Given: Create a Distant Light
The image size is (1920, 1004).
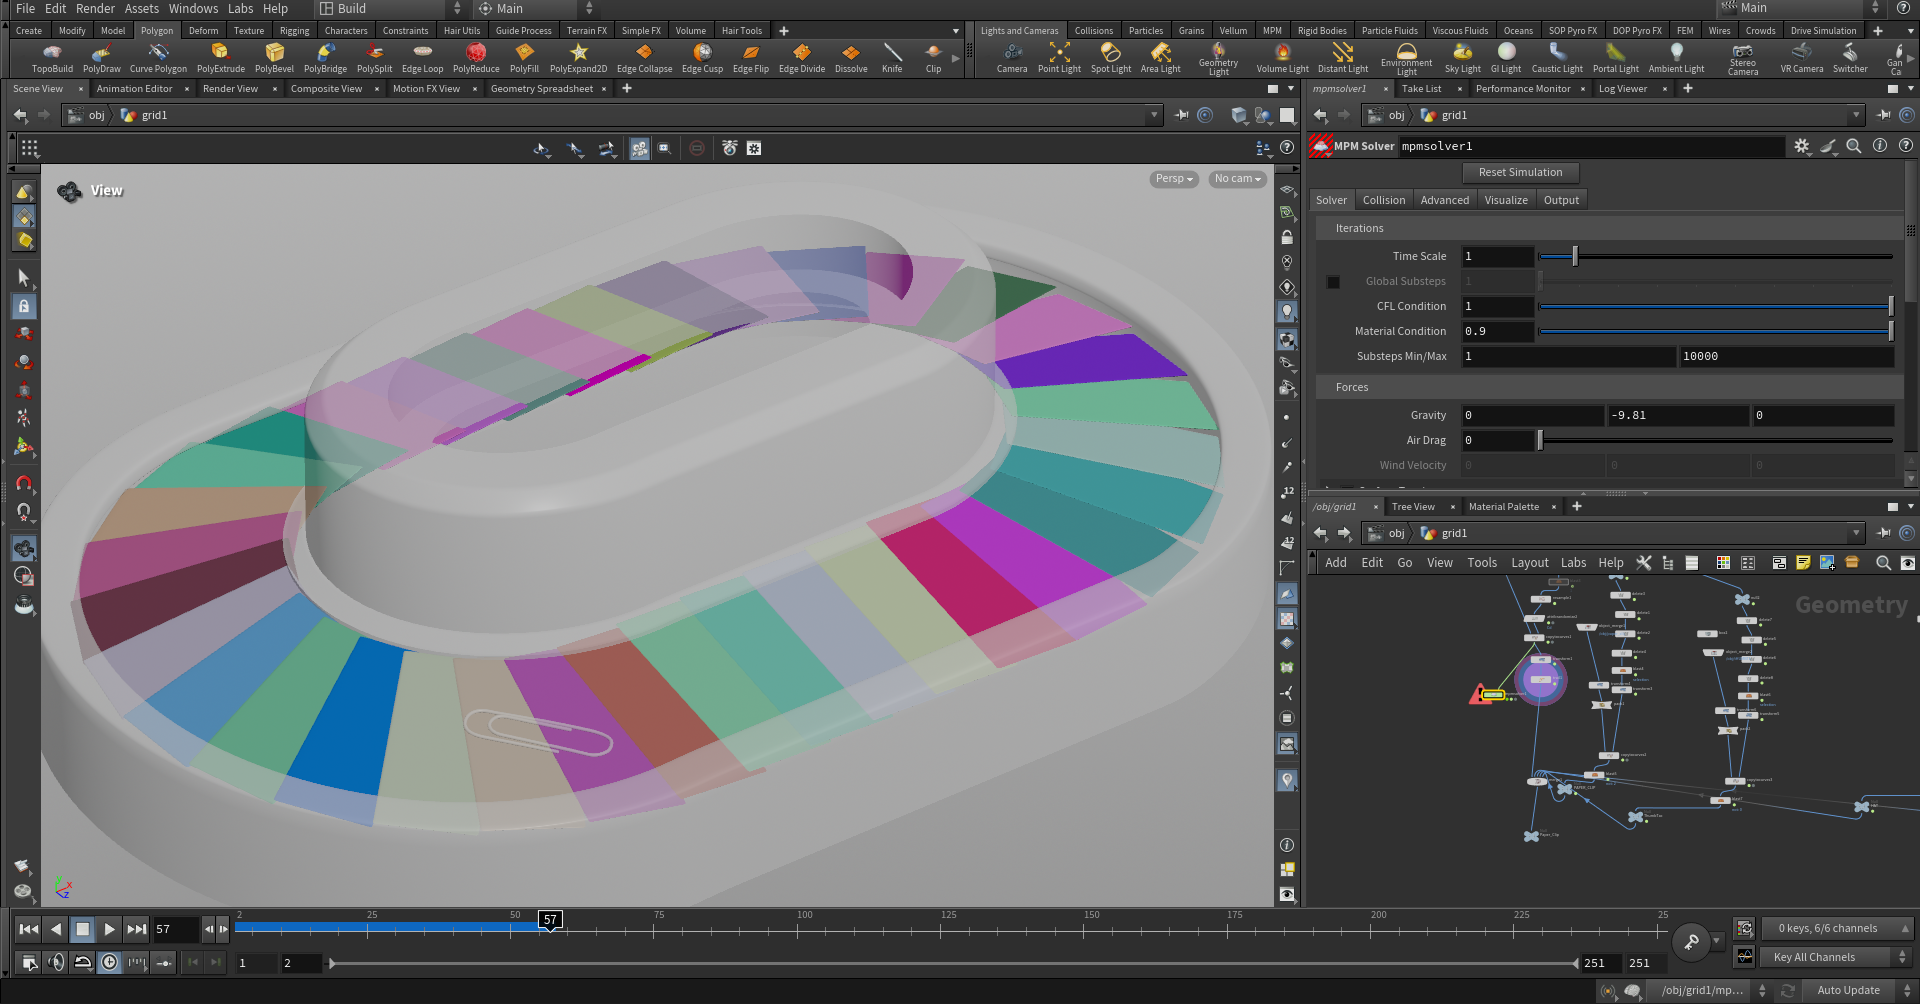Looking at the screenshot, I should pyautogui.click(x=1343, y=58).
